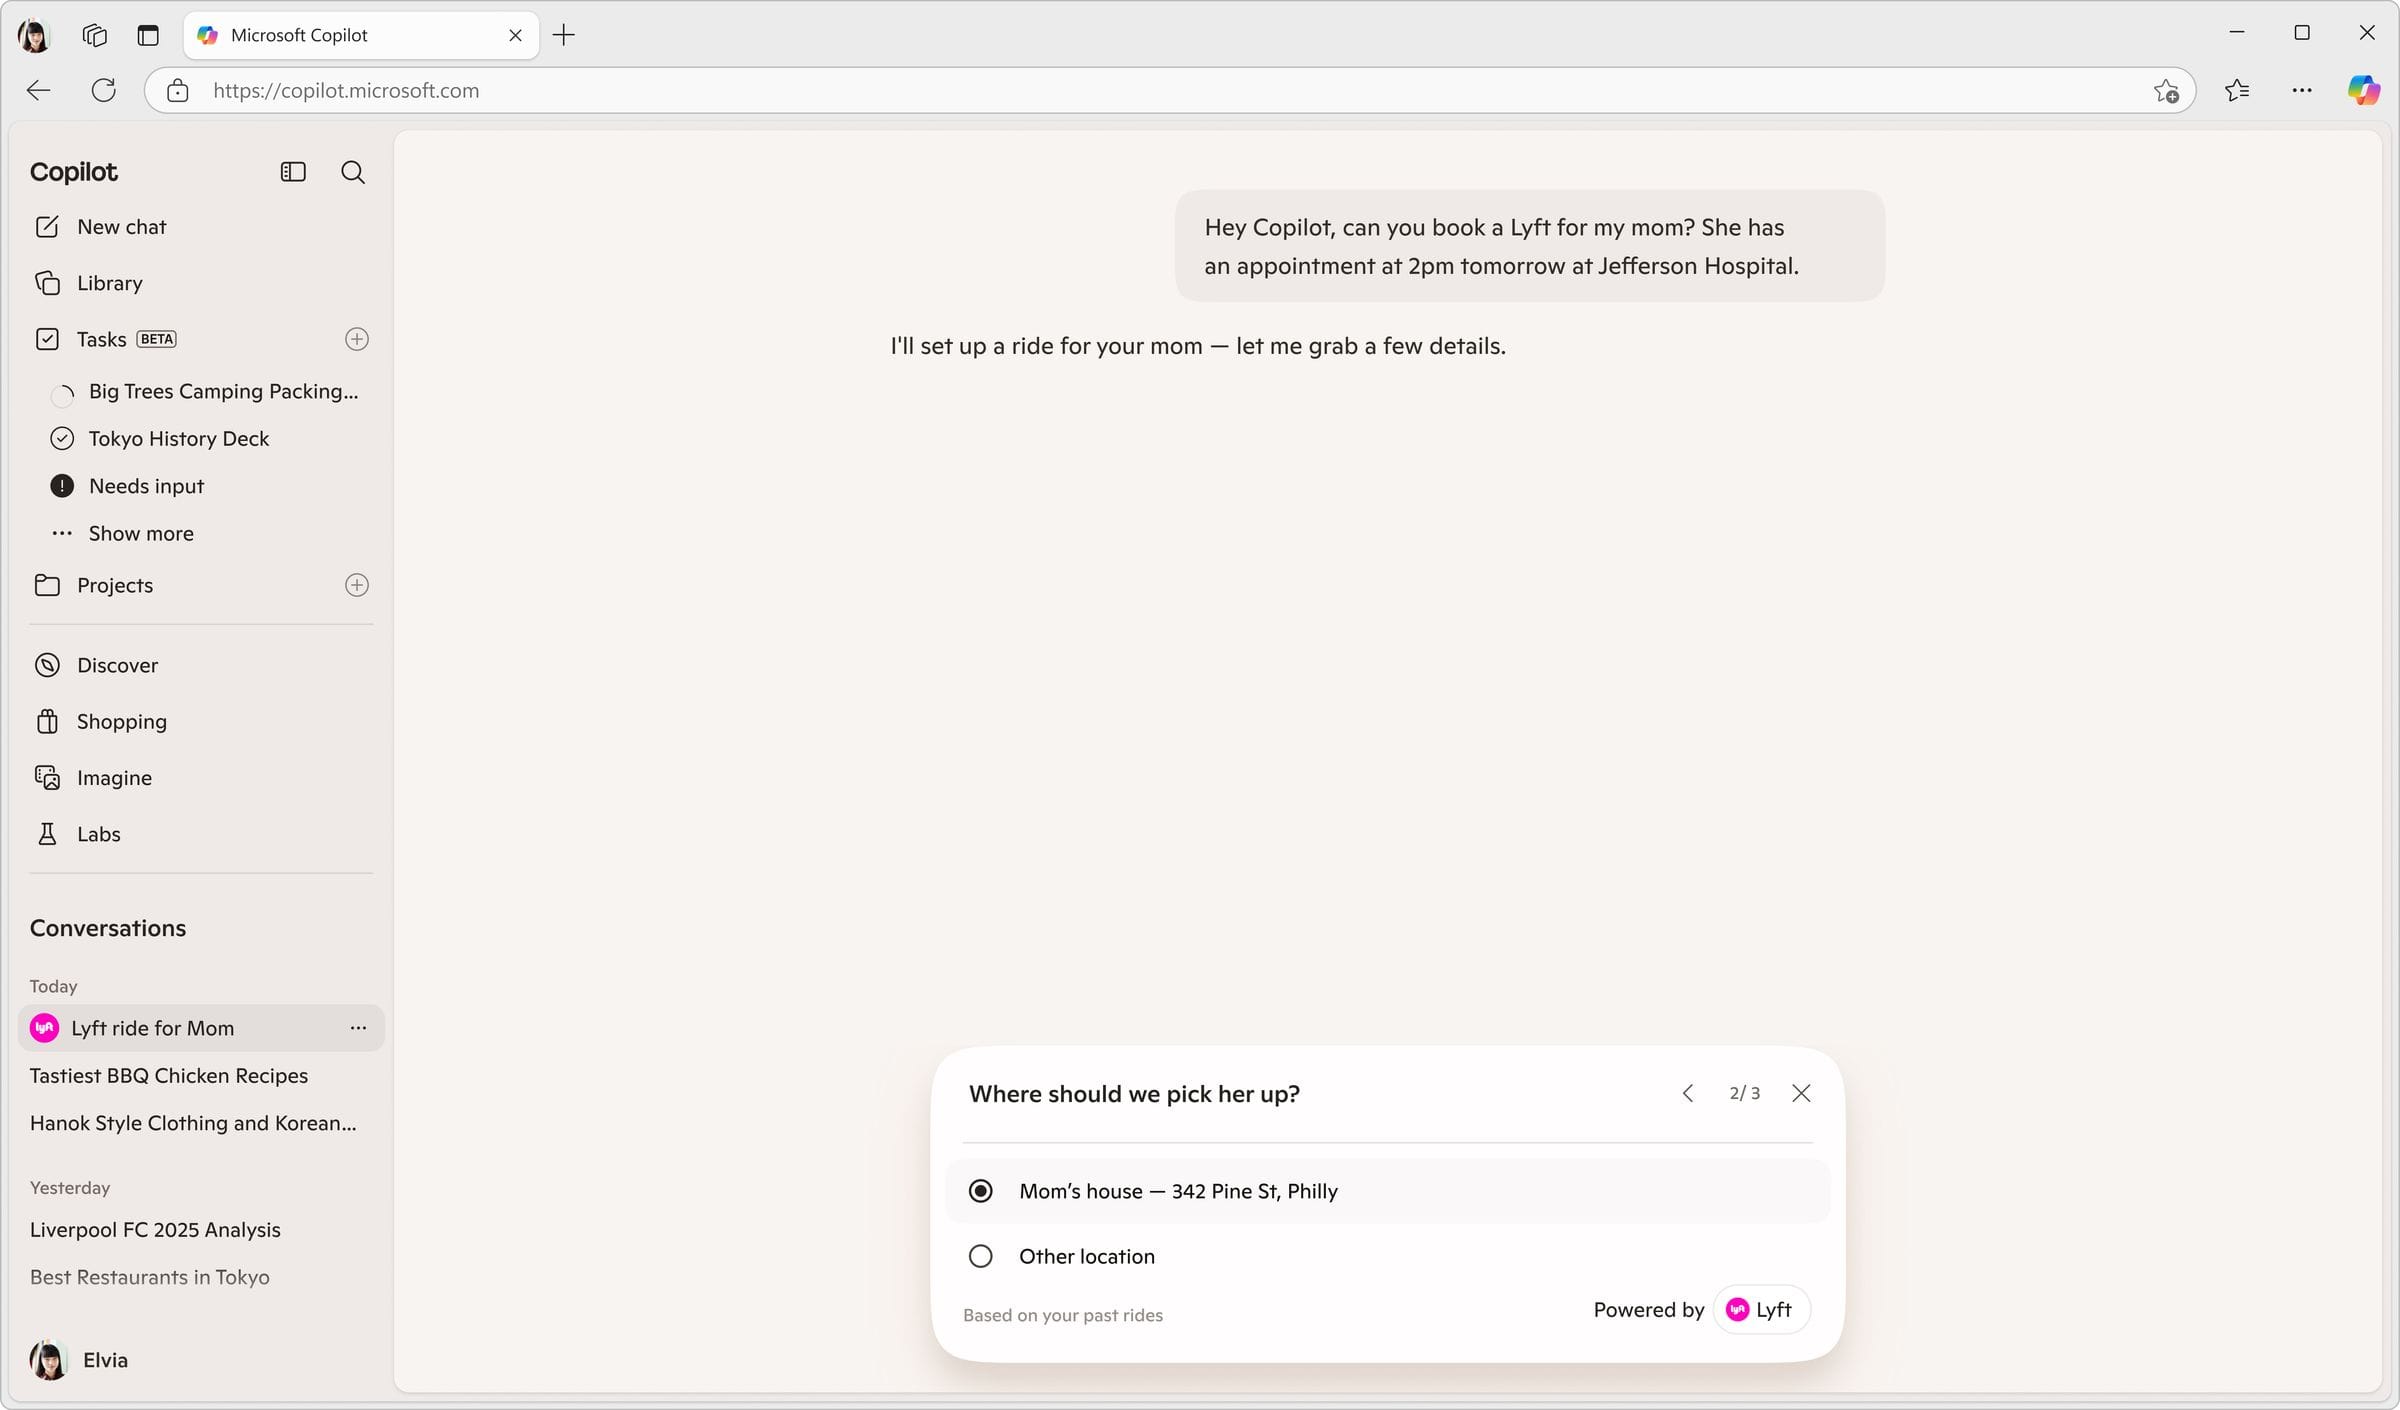The height and width of the screenshot is (1410, 2400).
Task: Go back to previous page
Action: click(39, 90)
